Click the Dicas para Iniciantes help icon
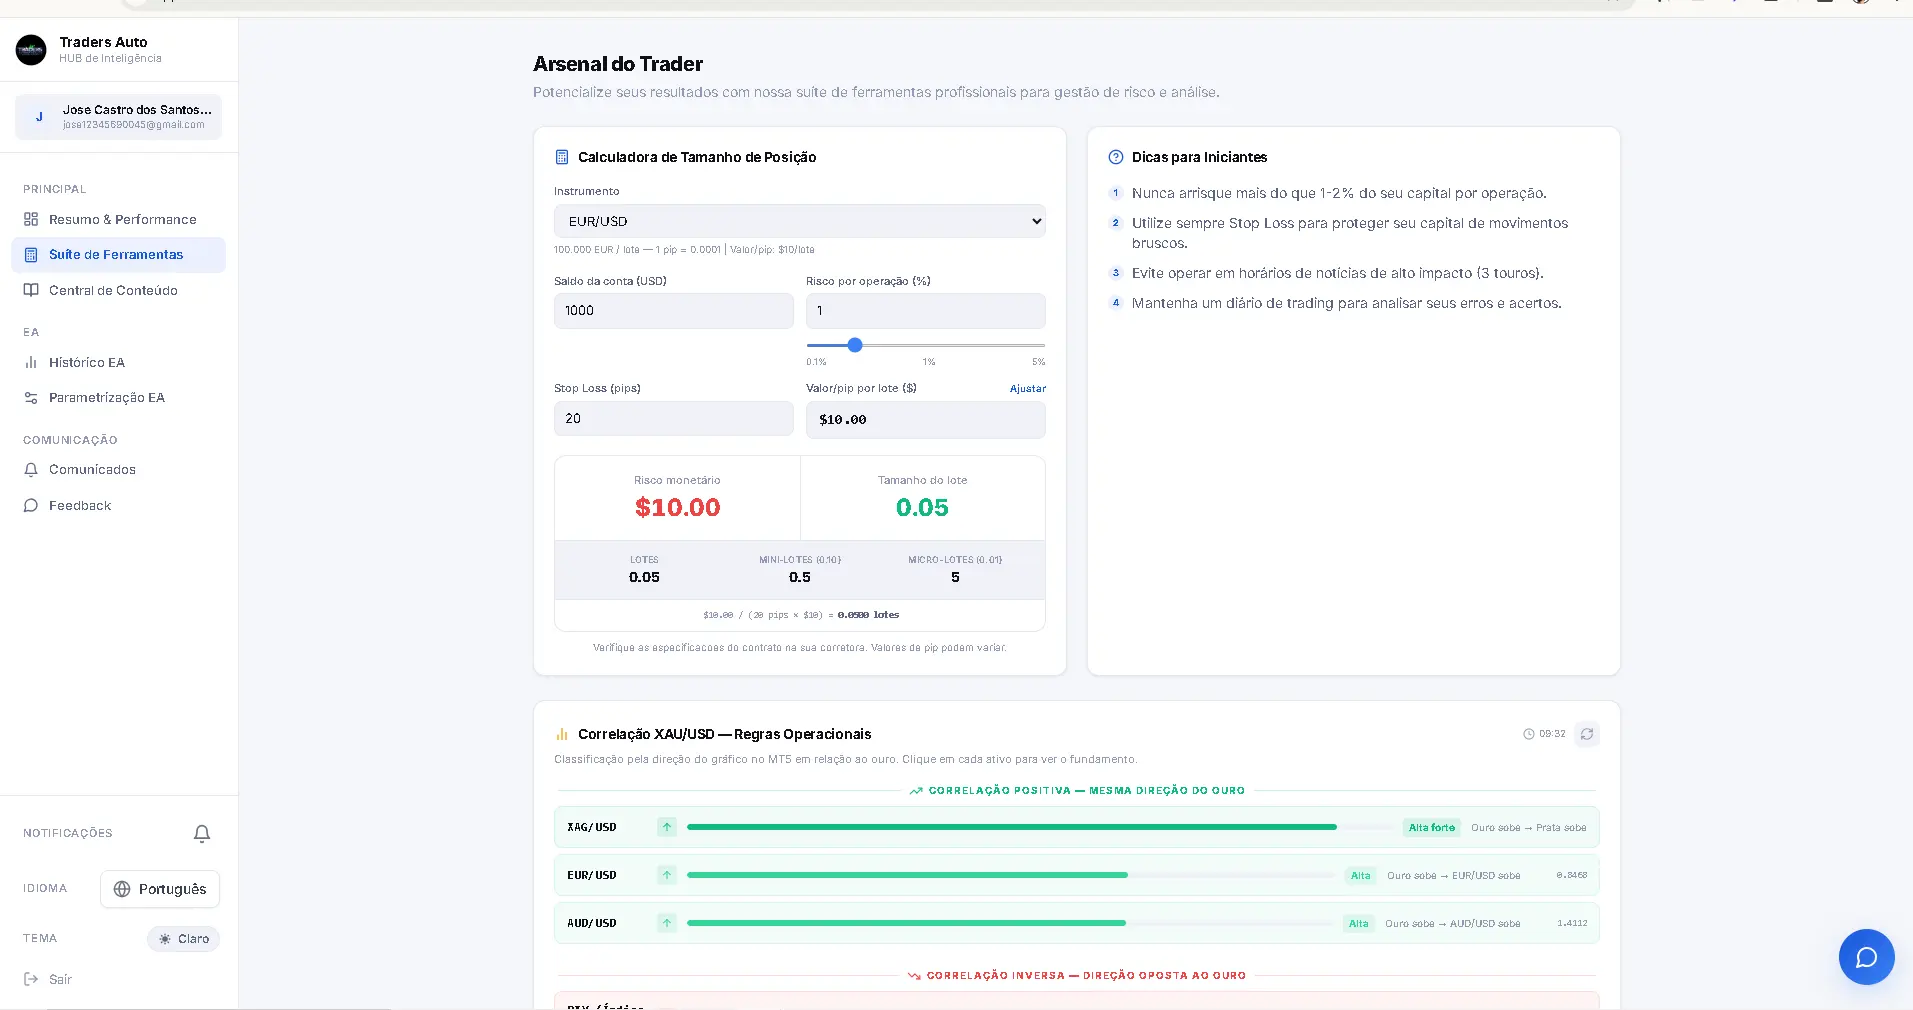 tap(1116, 157)
